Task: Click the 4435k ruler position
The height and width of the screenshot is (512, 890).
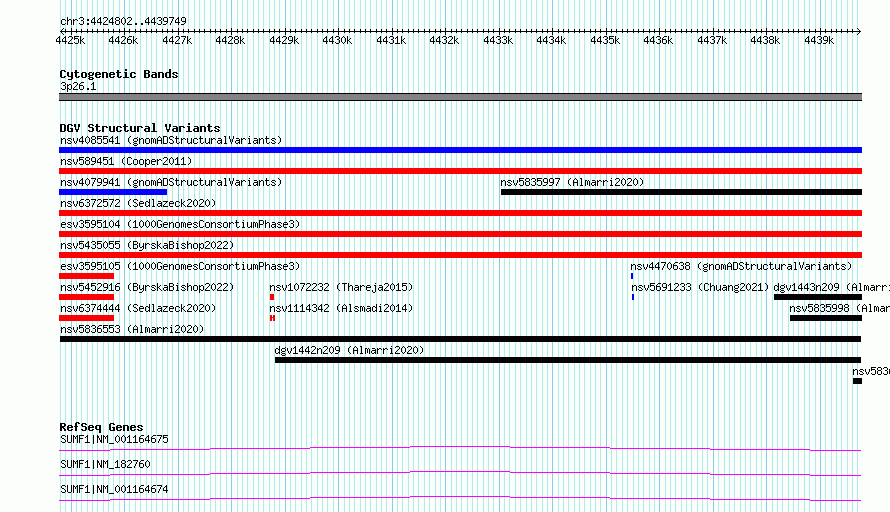Action: (604, 40)
